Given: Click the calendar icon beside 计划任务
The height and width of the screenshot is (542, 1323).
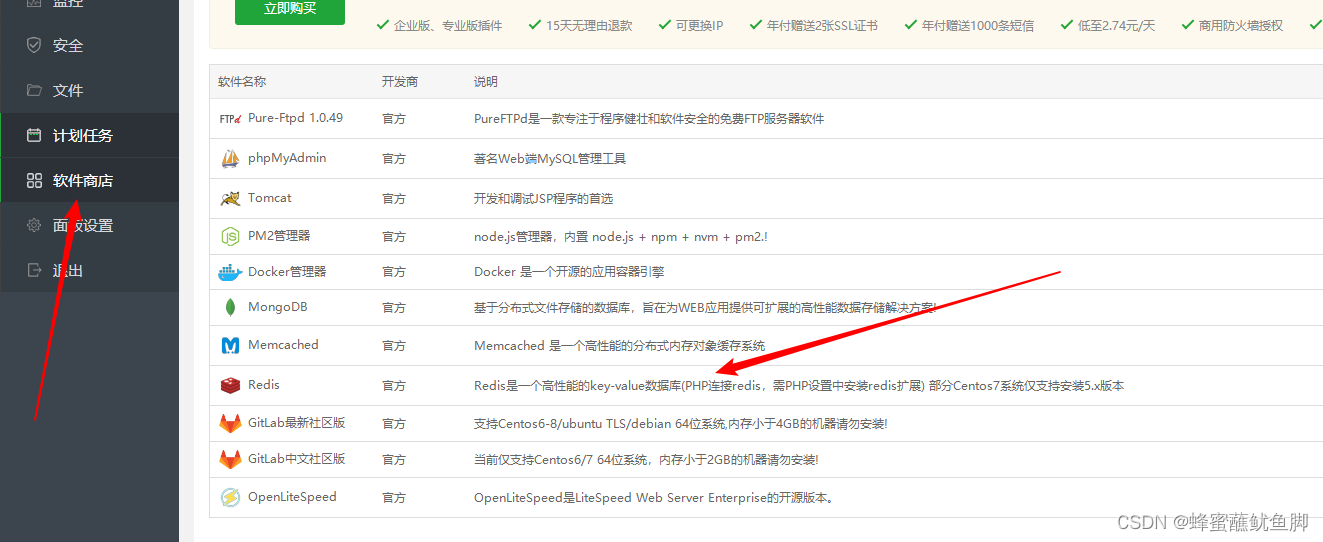Looking at the screenshot, I should coord(34,135).
